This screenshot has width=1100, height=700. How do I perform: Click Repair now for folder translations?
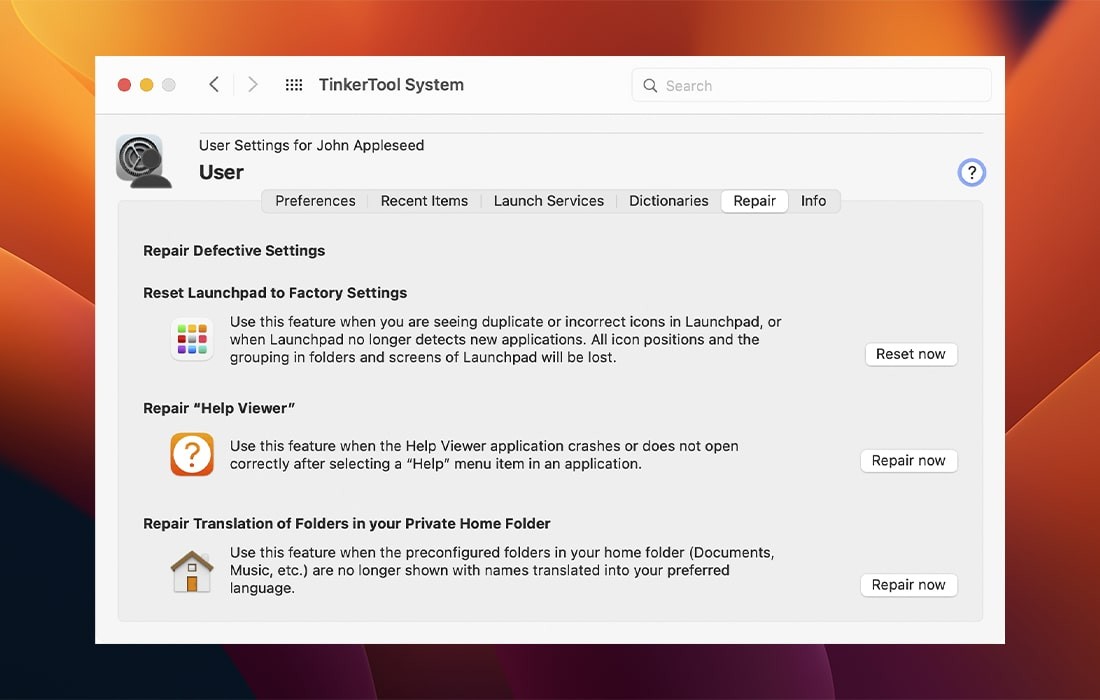coord(908,585)
